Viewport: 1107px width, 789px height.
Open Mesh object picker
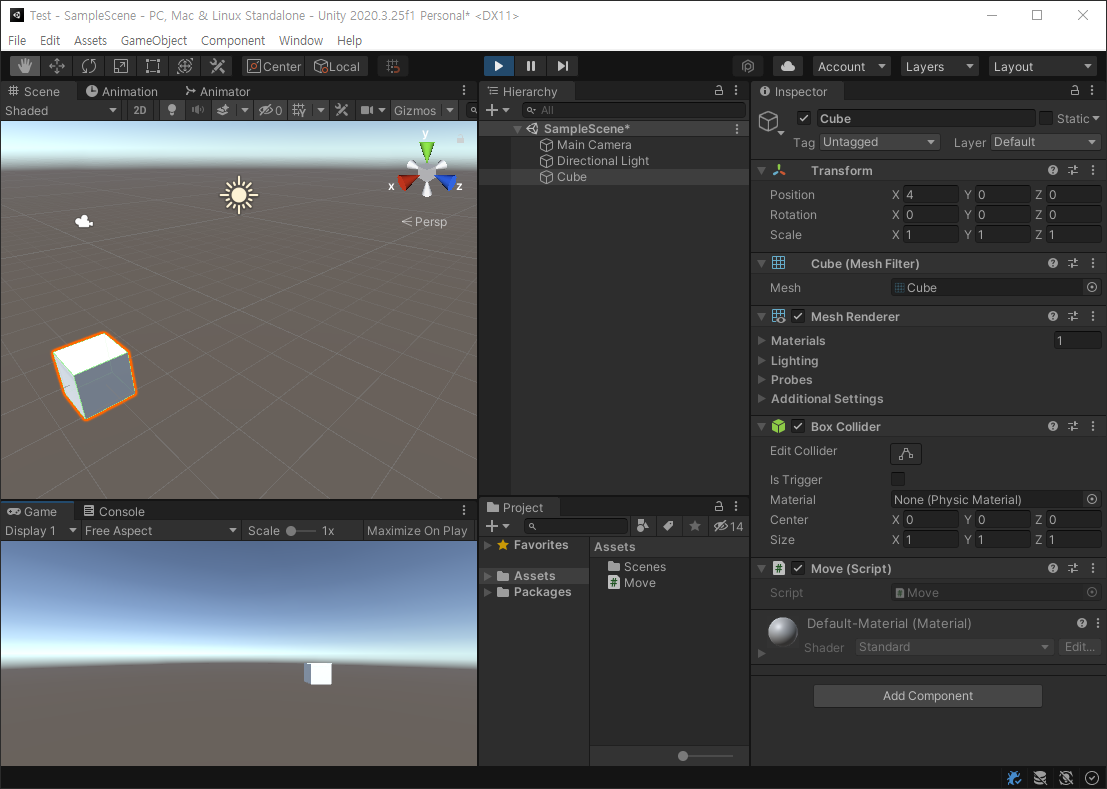(x=1091, y=287)
